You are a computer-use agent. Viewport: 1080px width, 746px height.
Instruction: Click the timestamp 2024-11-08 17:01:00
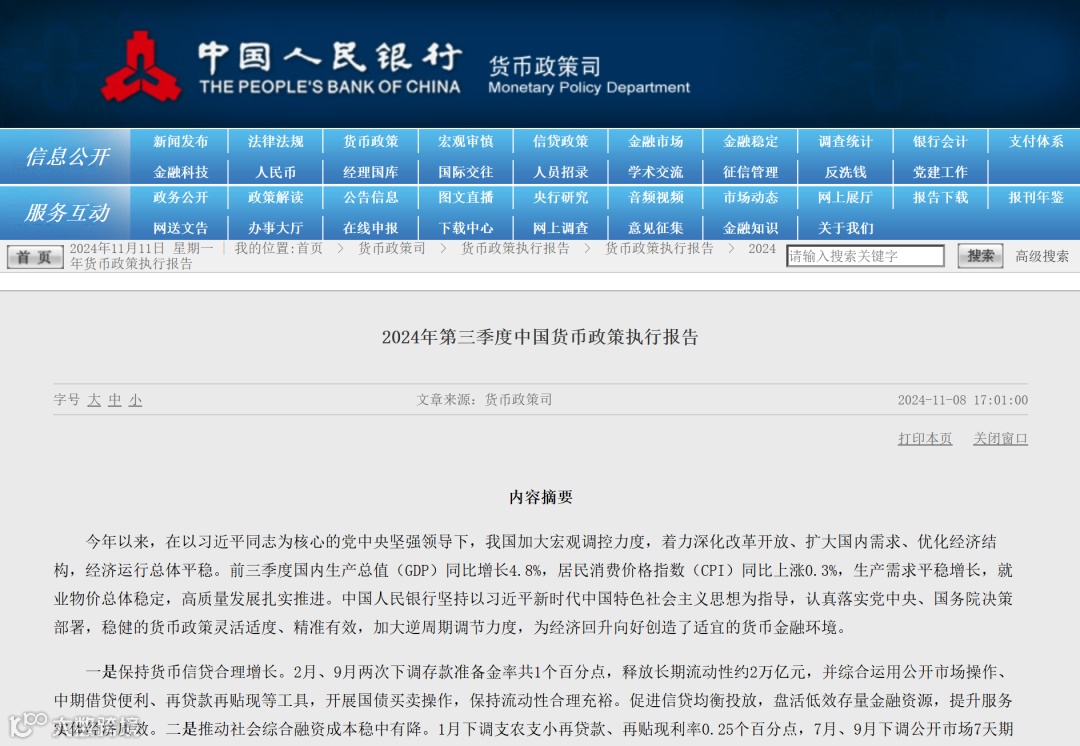pos(962,400)
